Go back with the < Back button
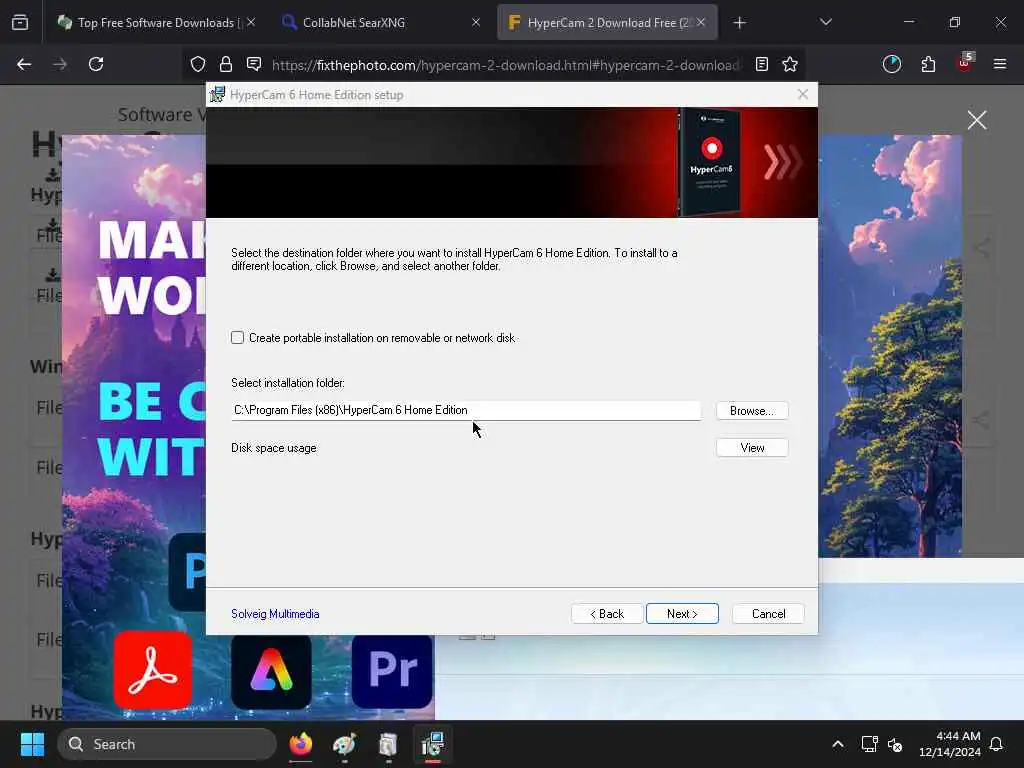This screenshot has height=768, width=1024. [607, 614]
